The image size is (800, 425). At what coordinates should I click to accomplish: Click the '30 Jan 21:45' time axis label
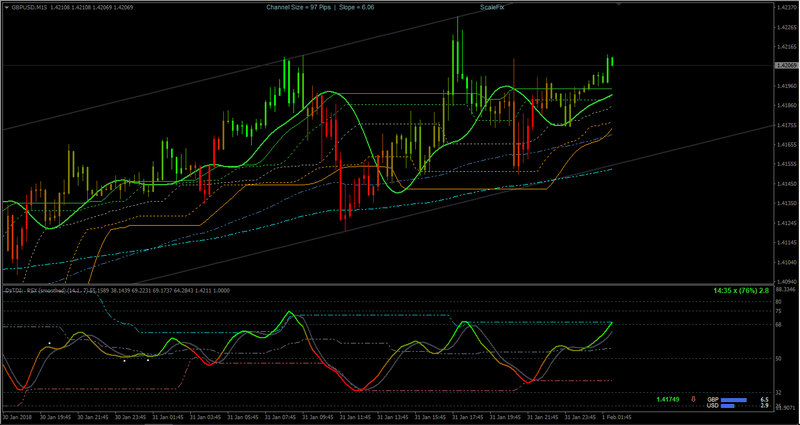[x=94, y=417]
